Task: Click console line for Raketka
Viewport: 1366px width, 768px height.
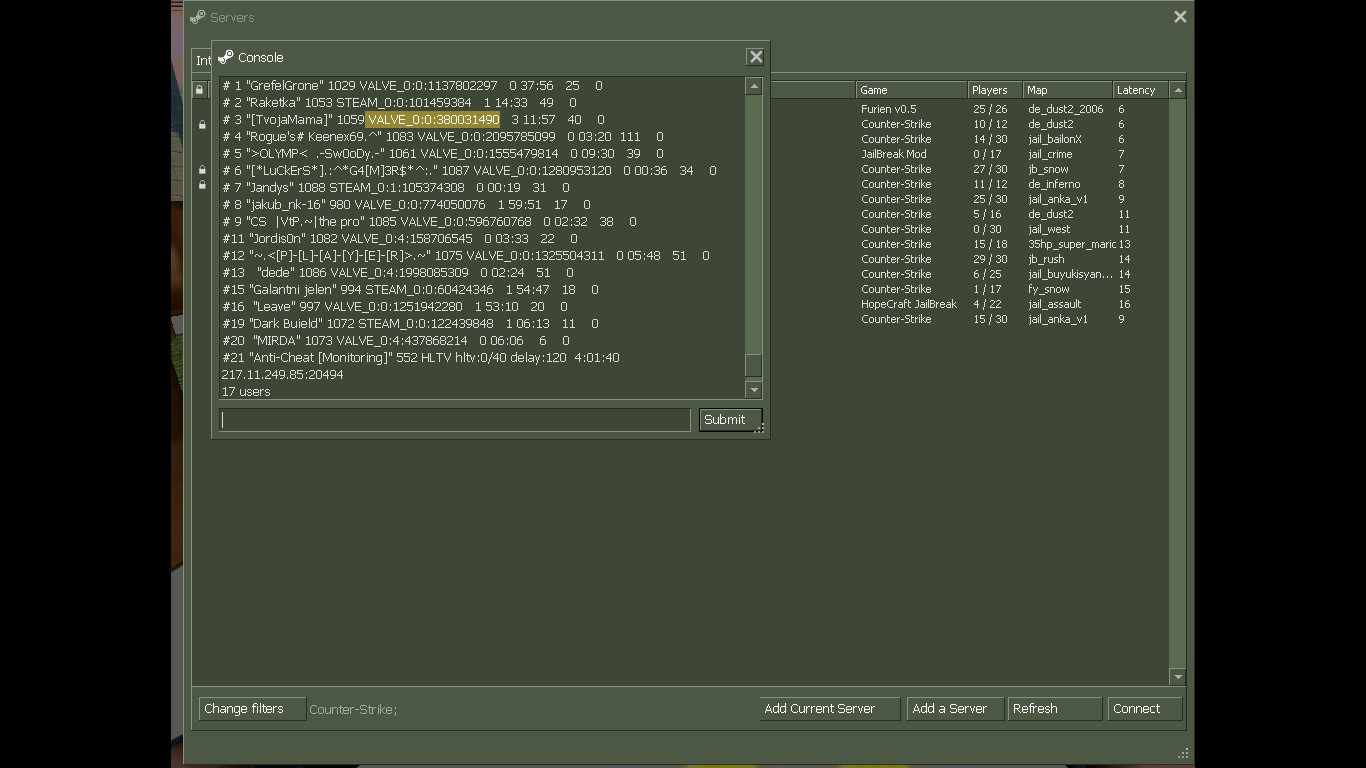Action: (399, 103)
